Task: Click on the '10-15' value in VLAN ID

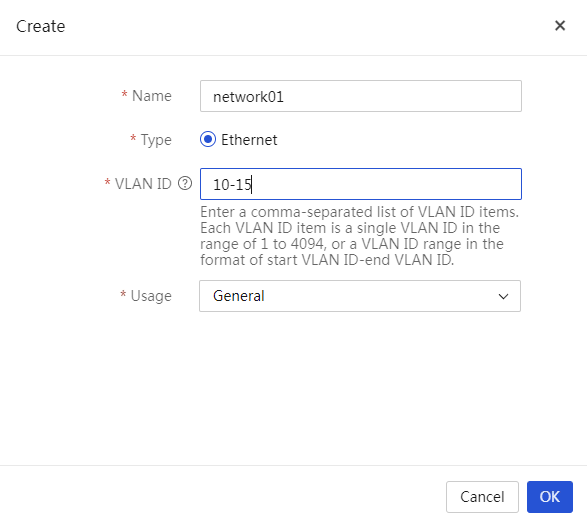Action: [x=232, y=184]
